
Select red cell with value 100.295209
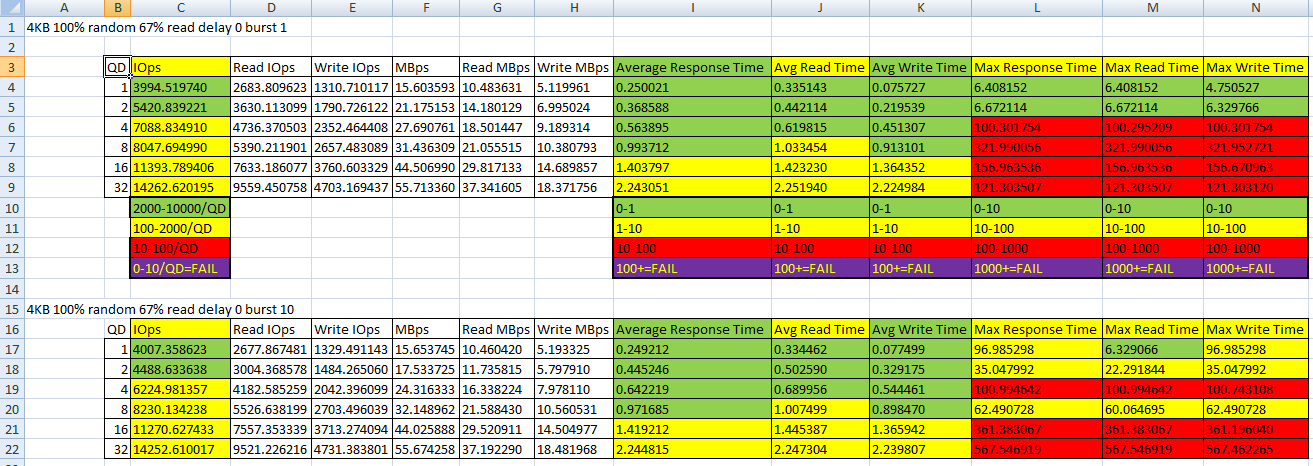(x=1152, y=127)
